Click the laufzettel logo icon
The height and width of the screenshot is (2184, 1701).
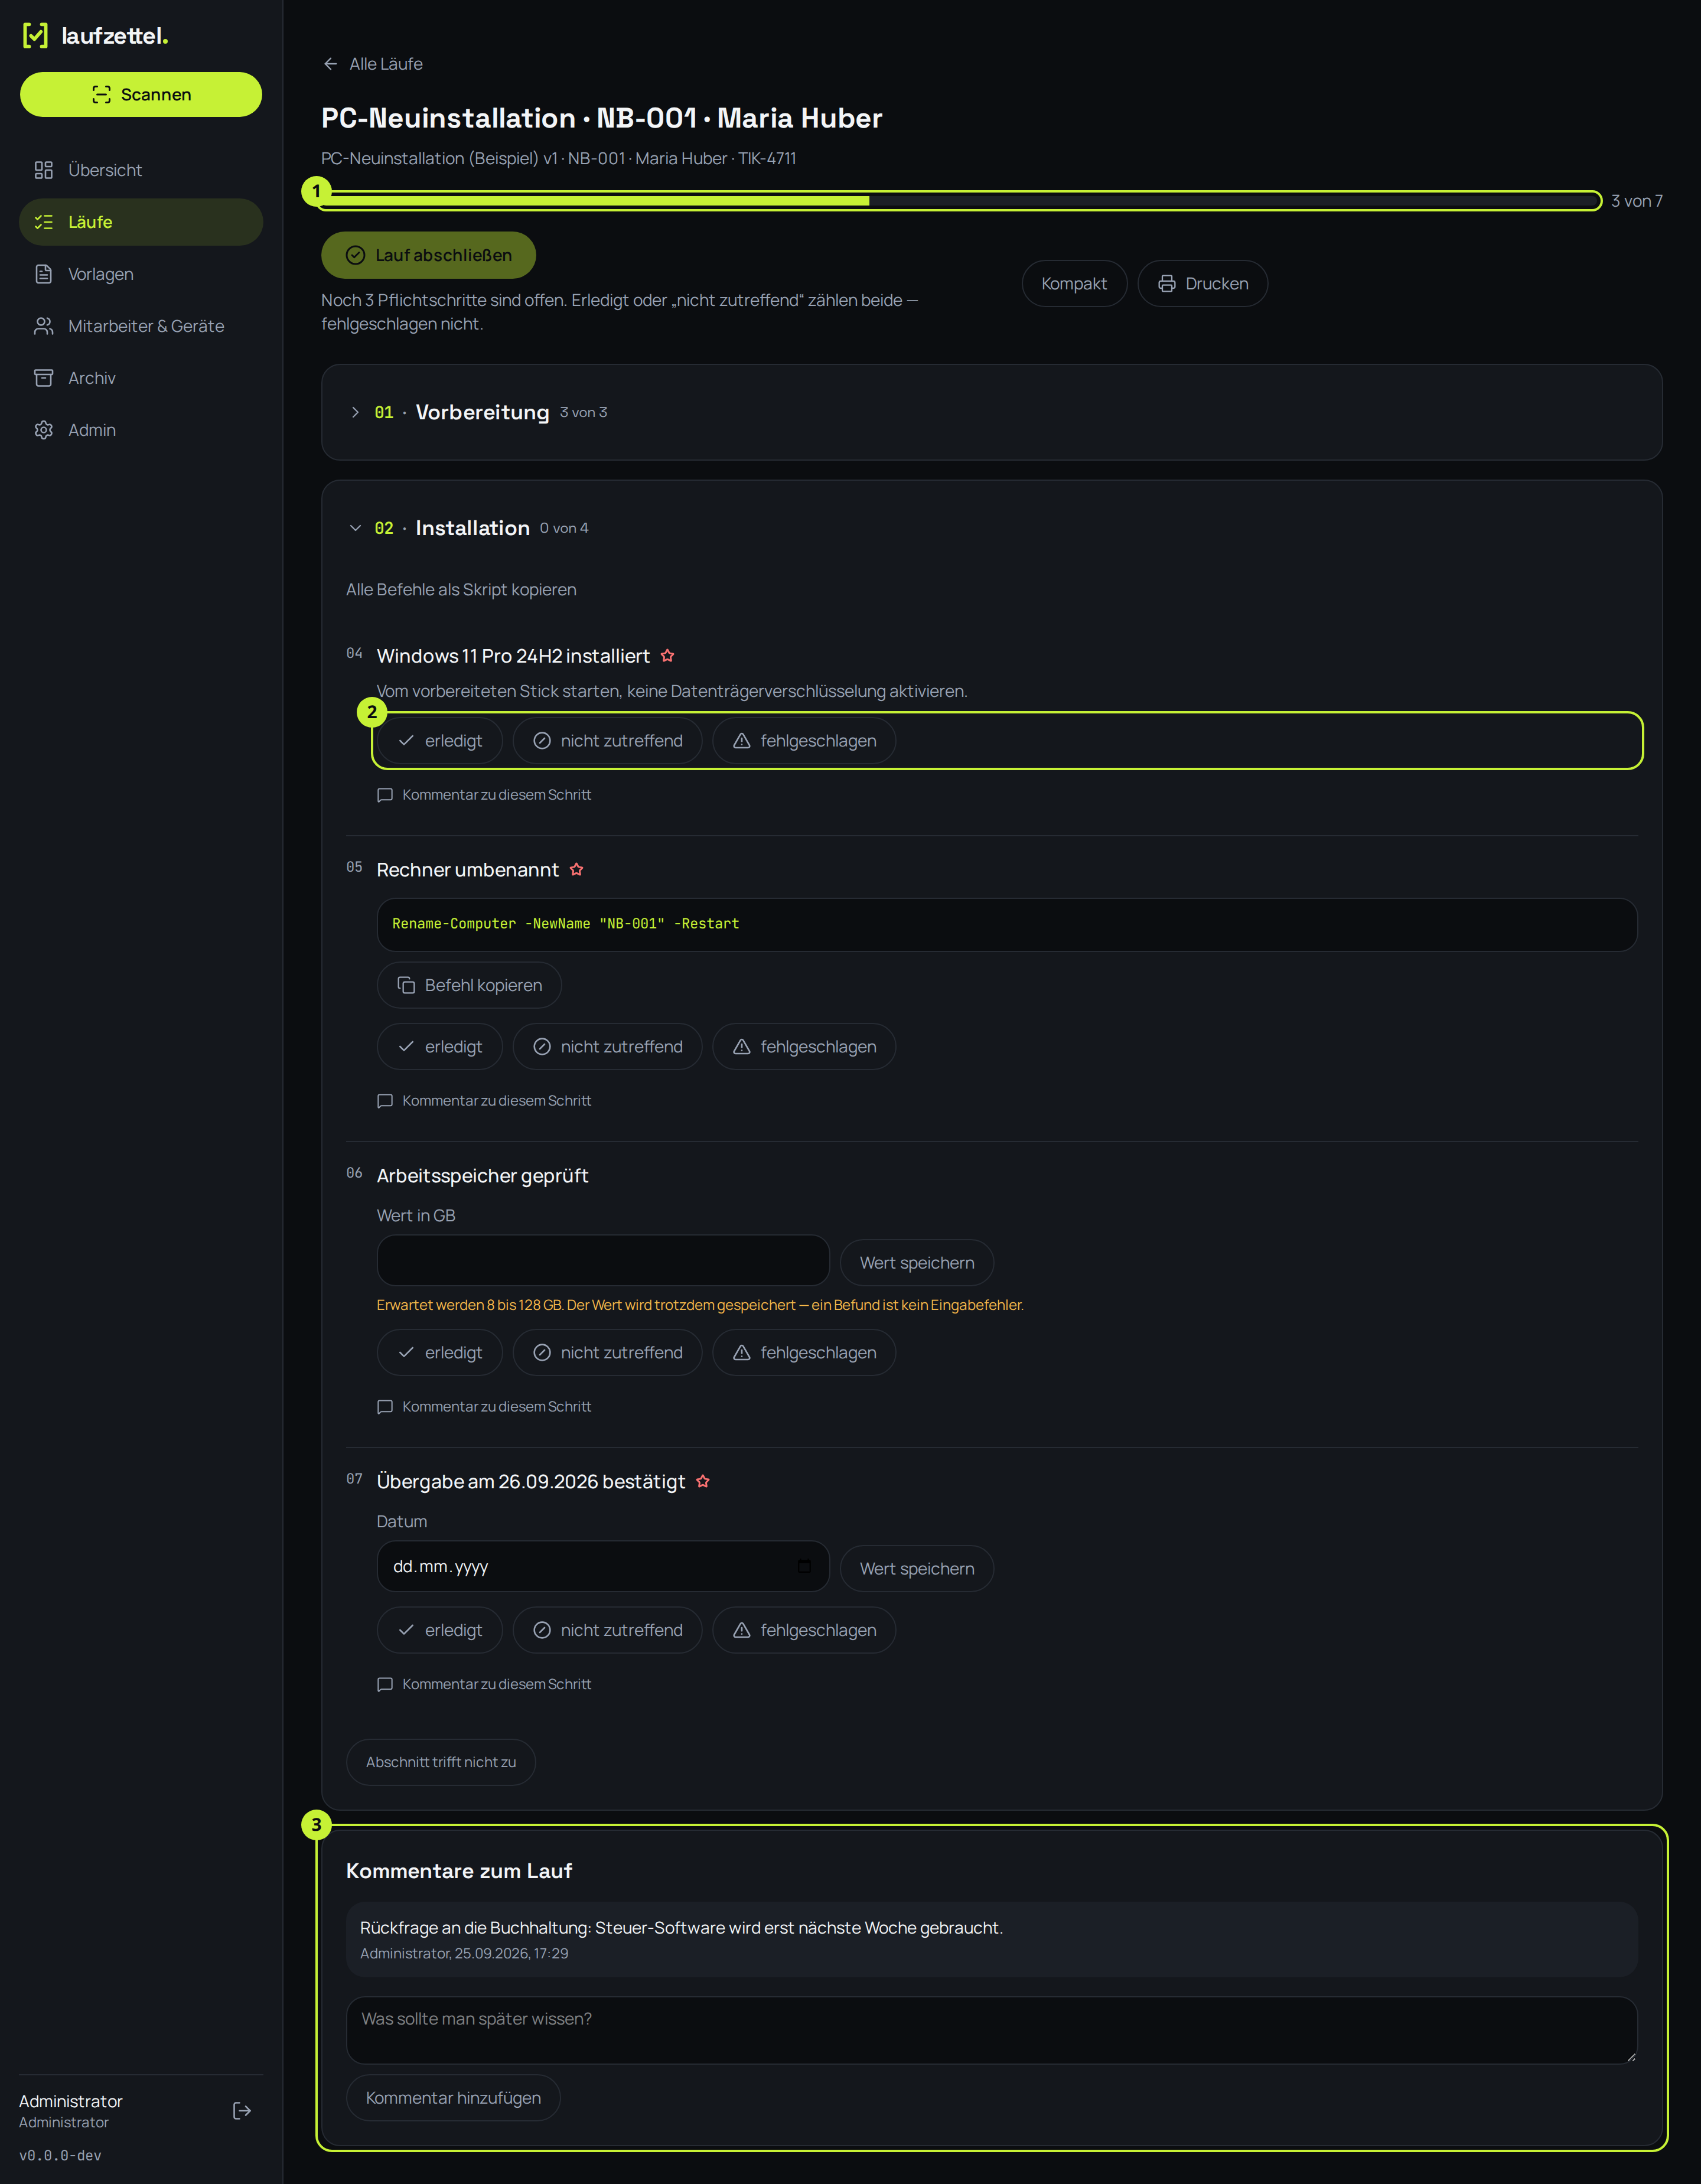(x=35, y=36)
